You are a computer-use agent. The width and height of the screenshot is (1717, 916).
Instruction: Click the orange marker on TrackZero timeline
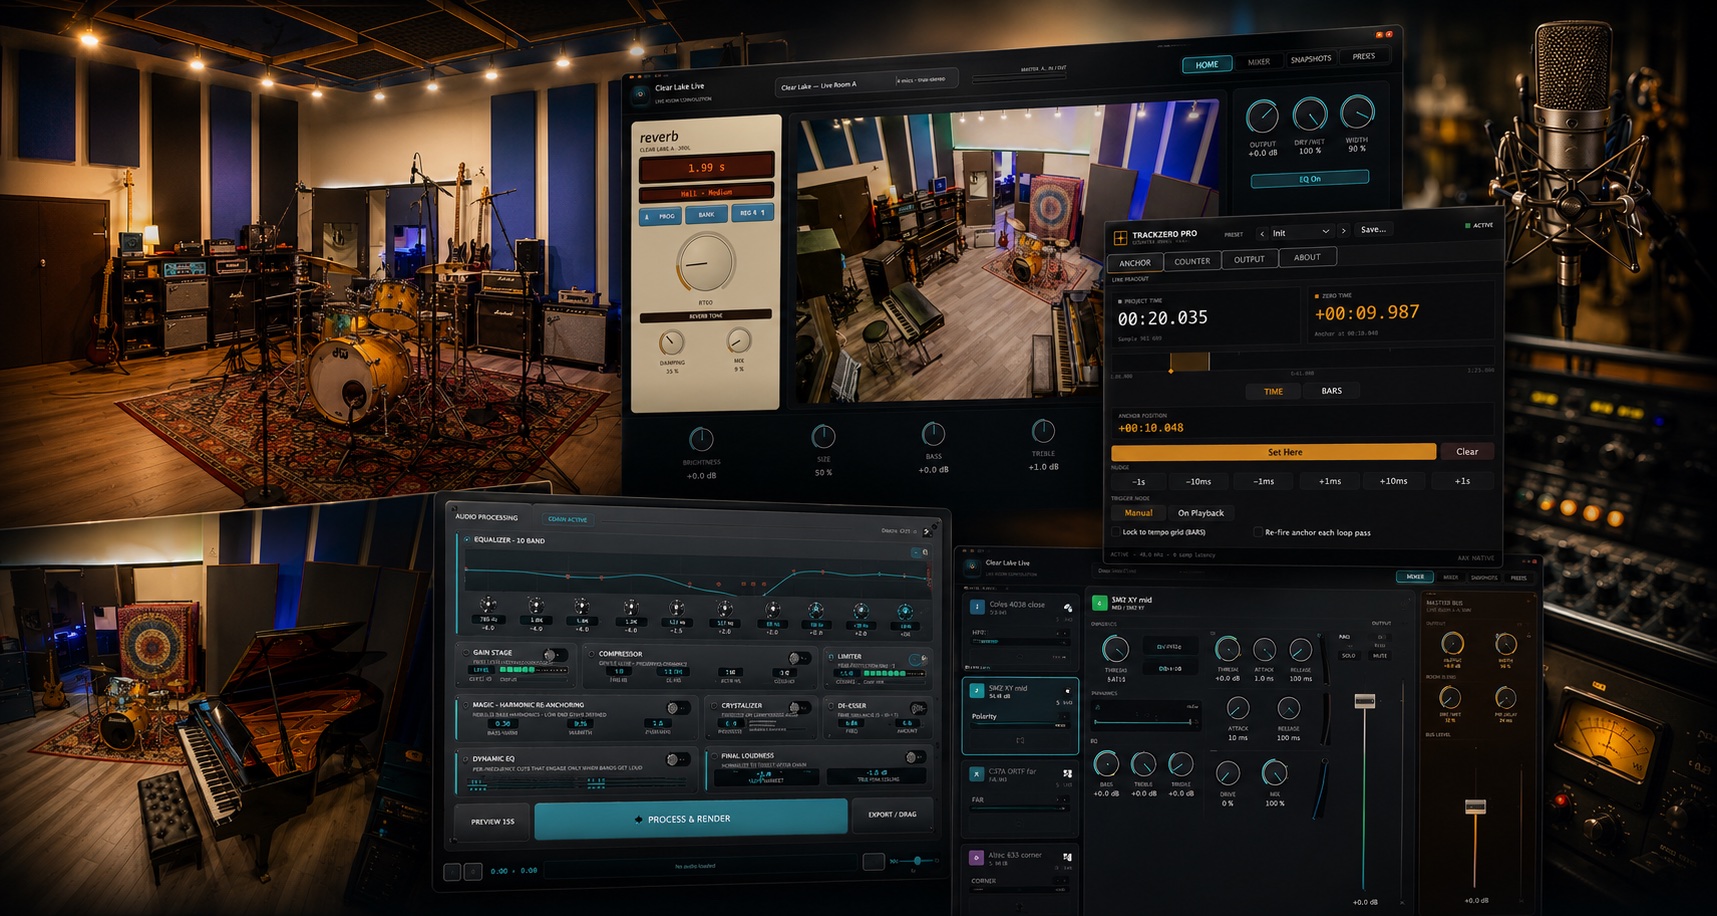pyautogui.click(x=1171, y=371)
